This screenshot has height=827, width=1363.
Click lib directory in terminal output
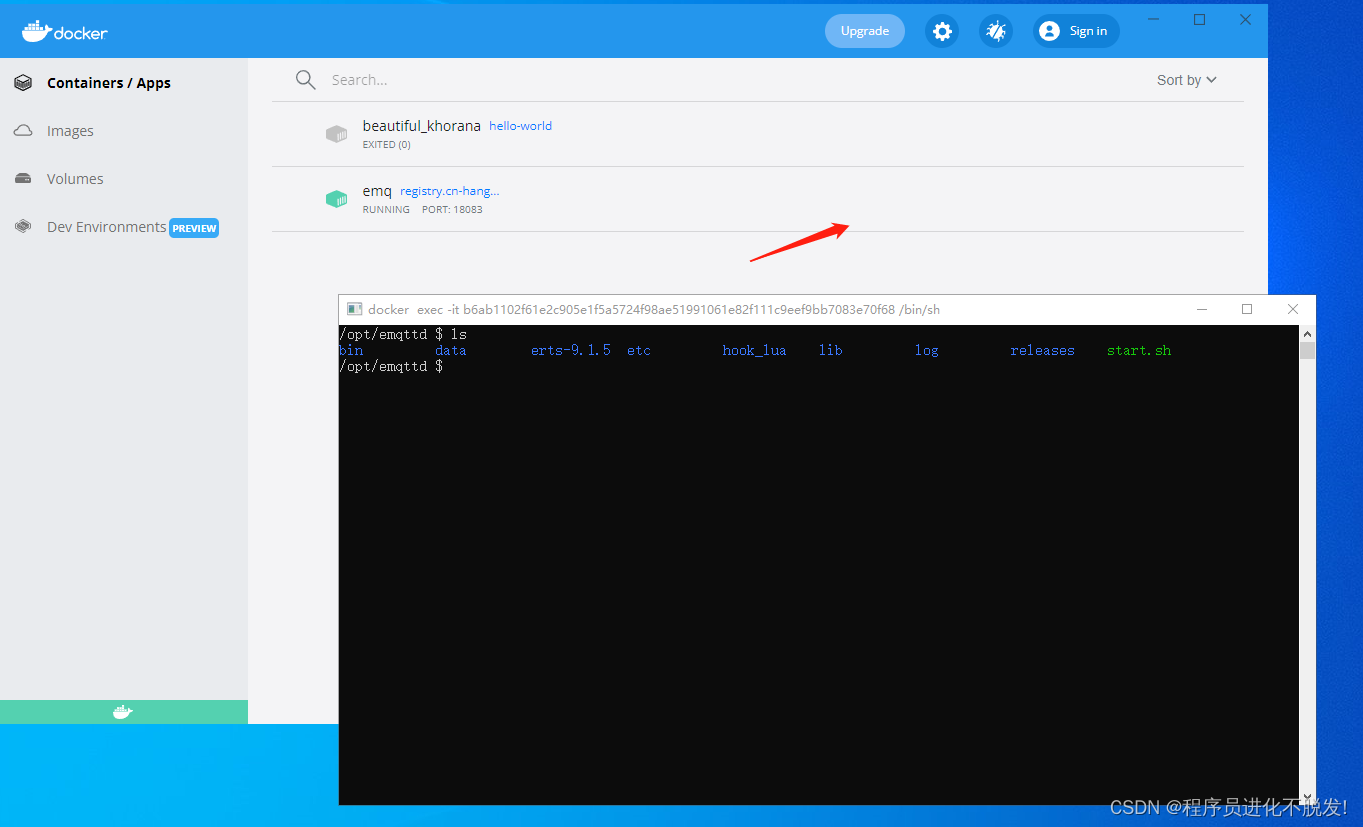coord(831,351)
